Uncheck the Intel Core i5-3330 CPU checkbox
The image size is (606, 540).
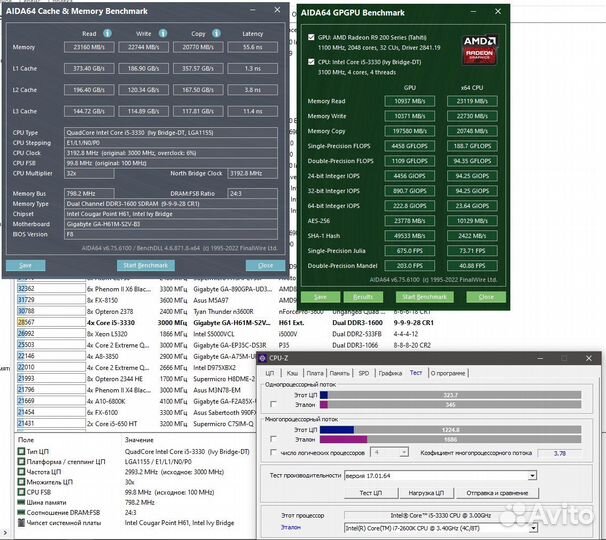coord(310,61)
